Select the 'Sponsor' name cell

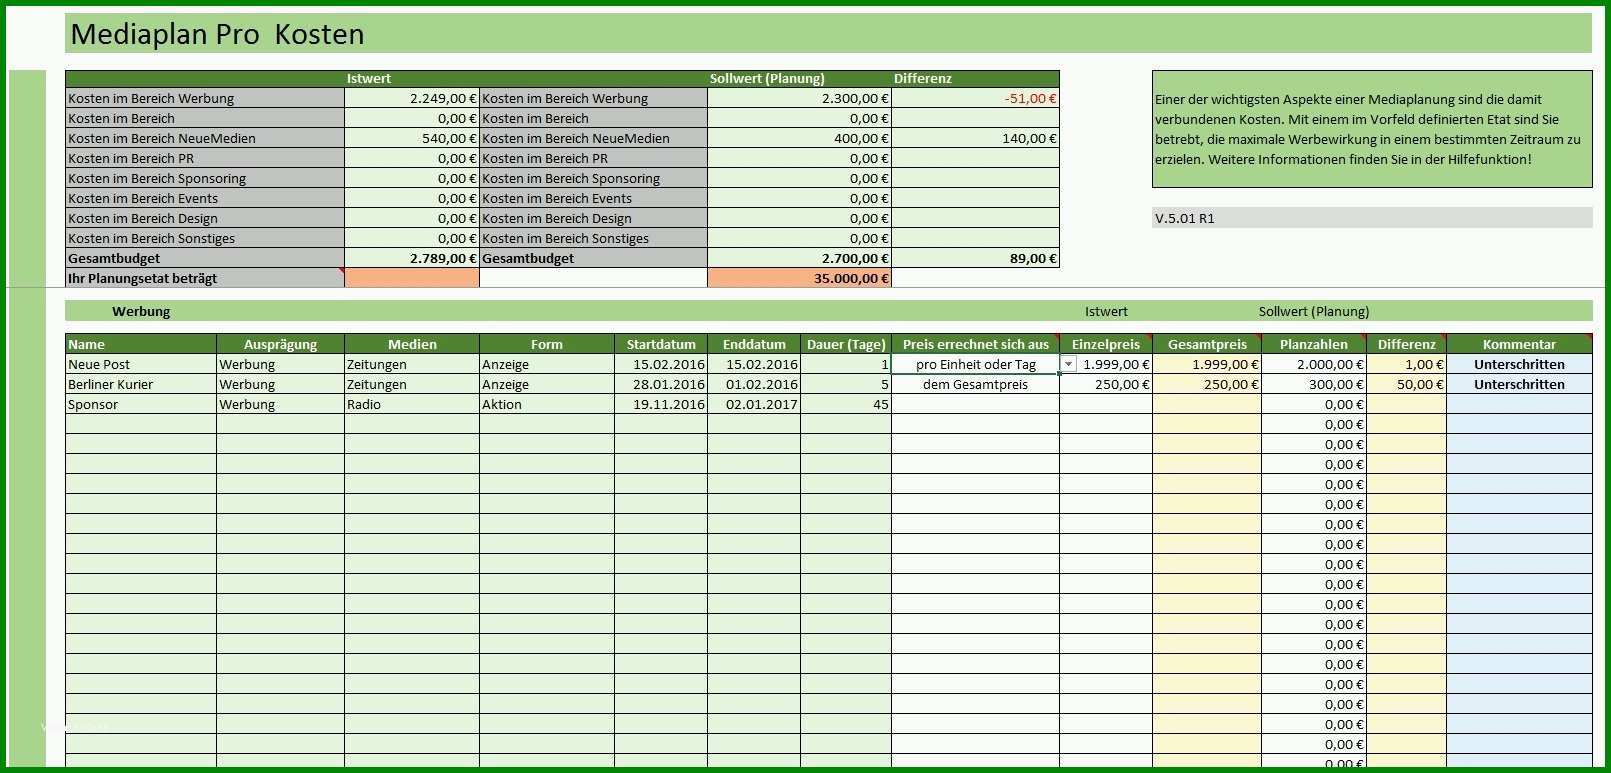141,405
